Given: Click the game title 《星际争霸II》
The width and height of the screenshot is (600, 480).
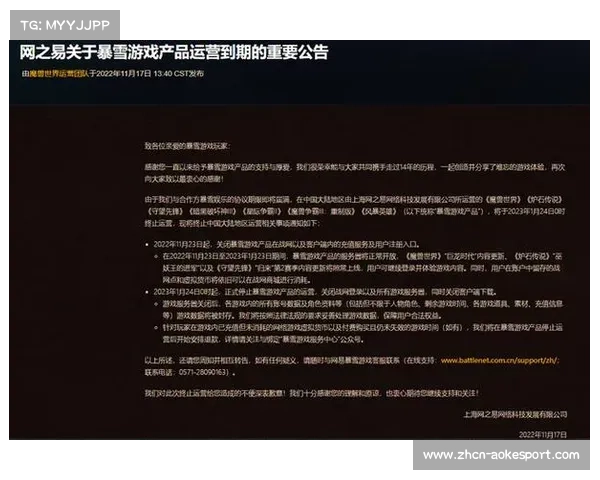Looking at the screenshot, I should [x=262, y=212].
